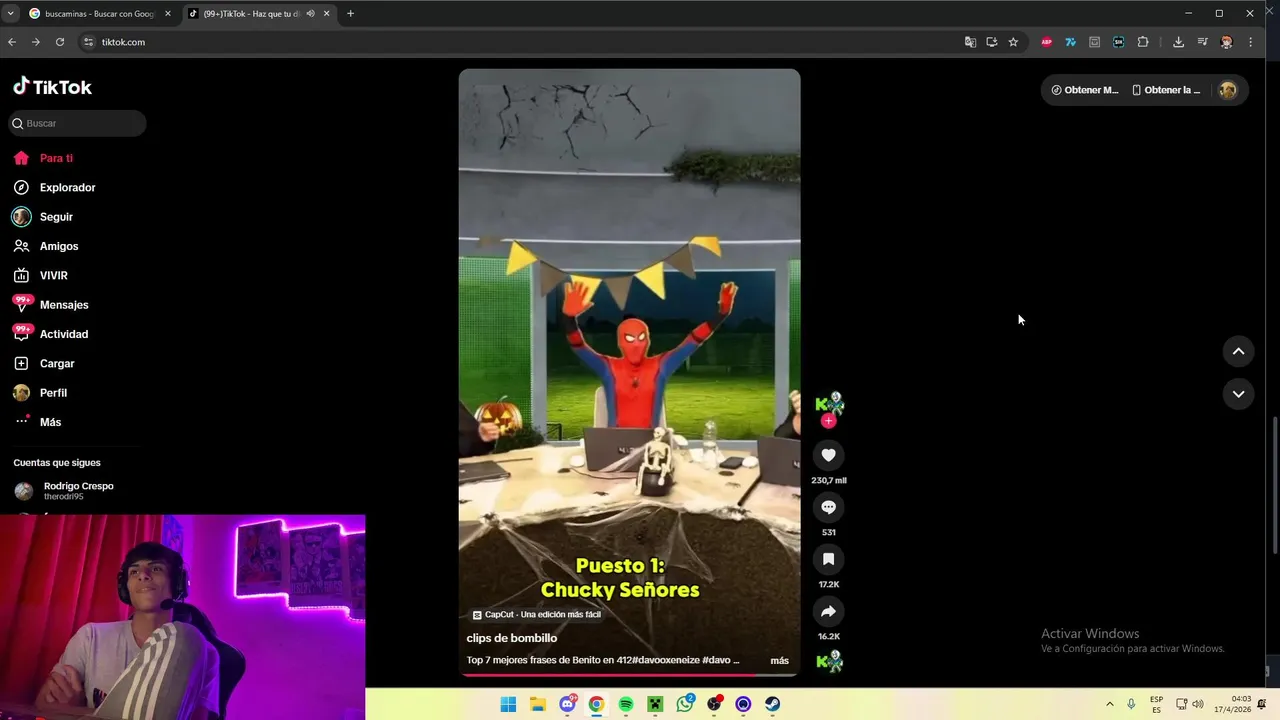Screen dimensions: 1280x720
Task: Open the Extensions puzzle menu
Action: (x=1143, y=42)
